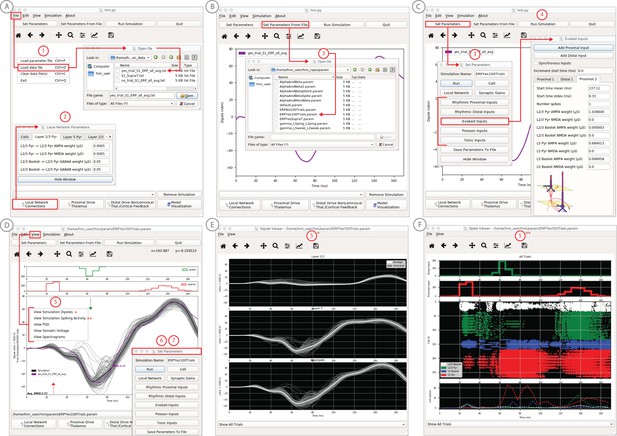
Task: Toggle the Synchronous Inputs checkbox in Evoked Inputs
Action: click(x=536, y=63)
